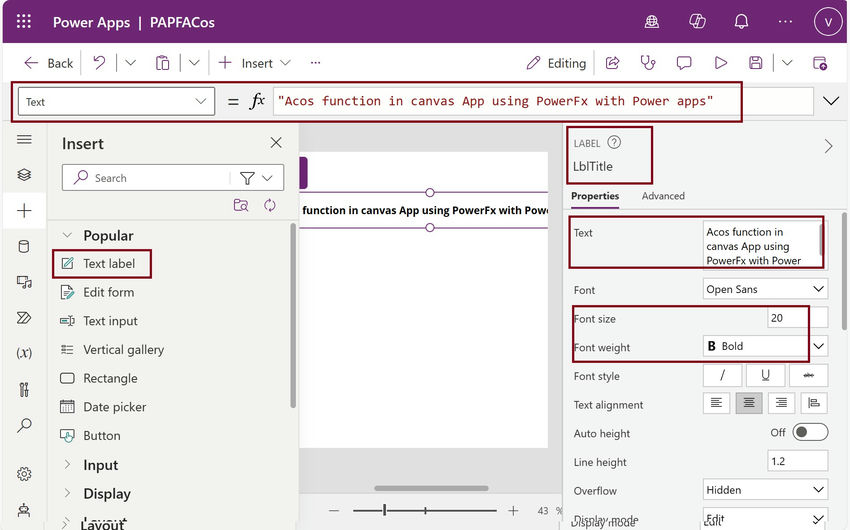Set text alignment to justify

814,403
